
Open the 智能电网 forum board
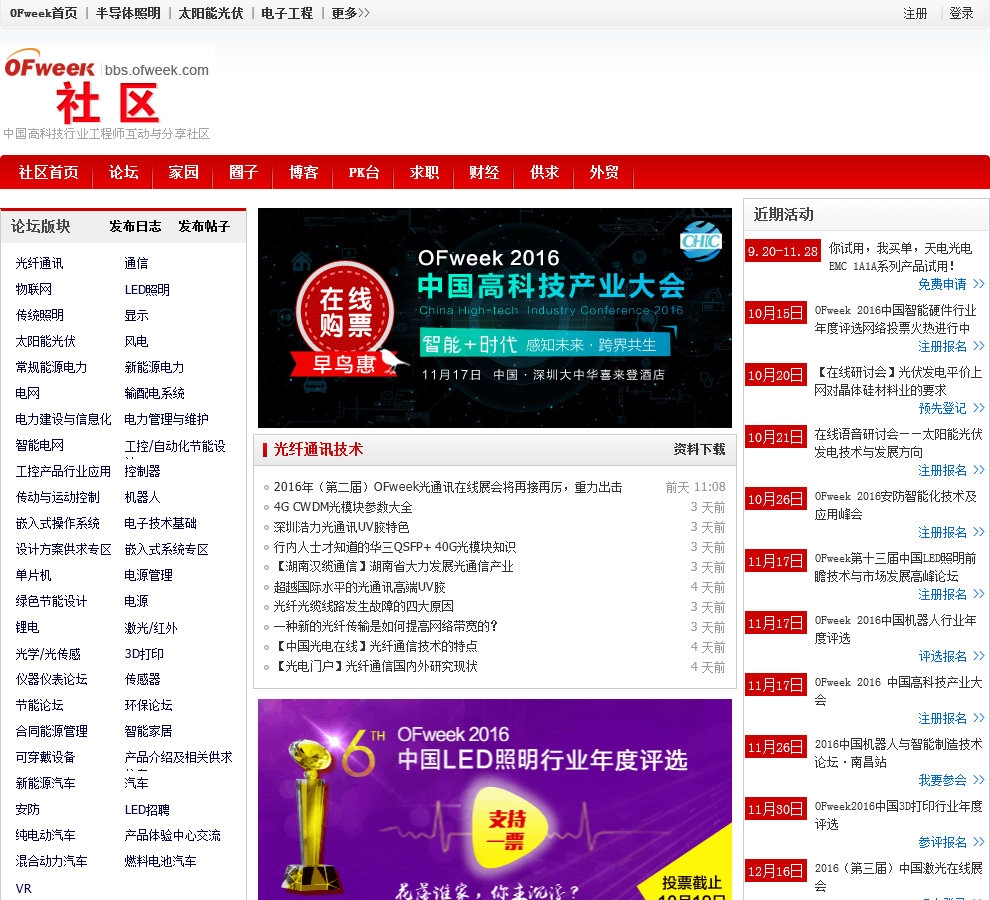(x=40, y=445)
